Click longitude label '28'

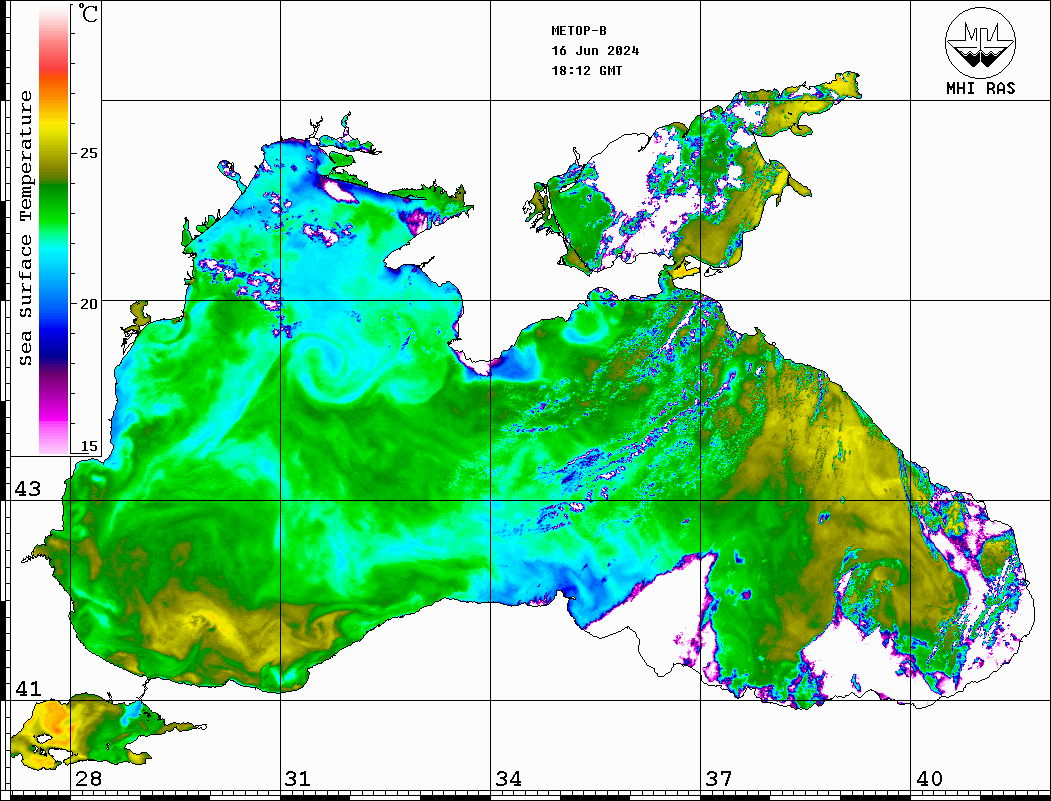[88, 779]
